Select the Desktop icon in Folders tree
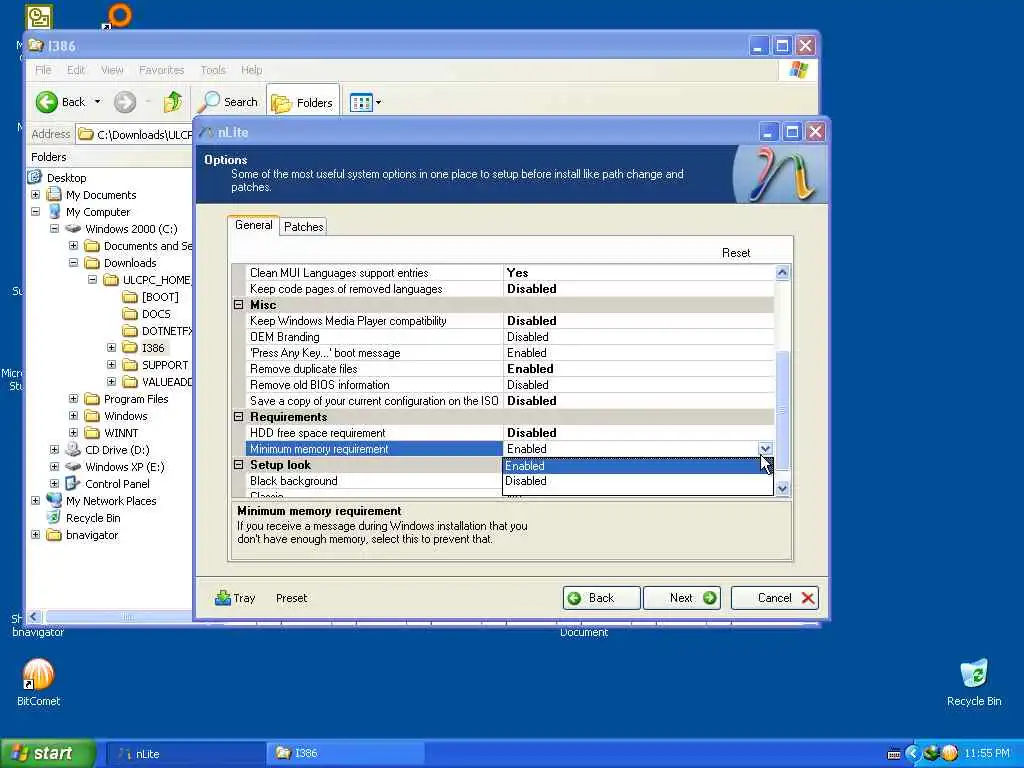Image resolution: width=1024 pixels, height=768 pixels. click(x=35, y=178)
